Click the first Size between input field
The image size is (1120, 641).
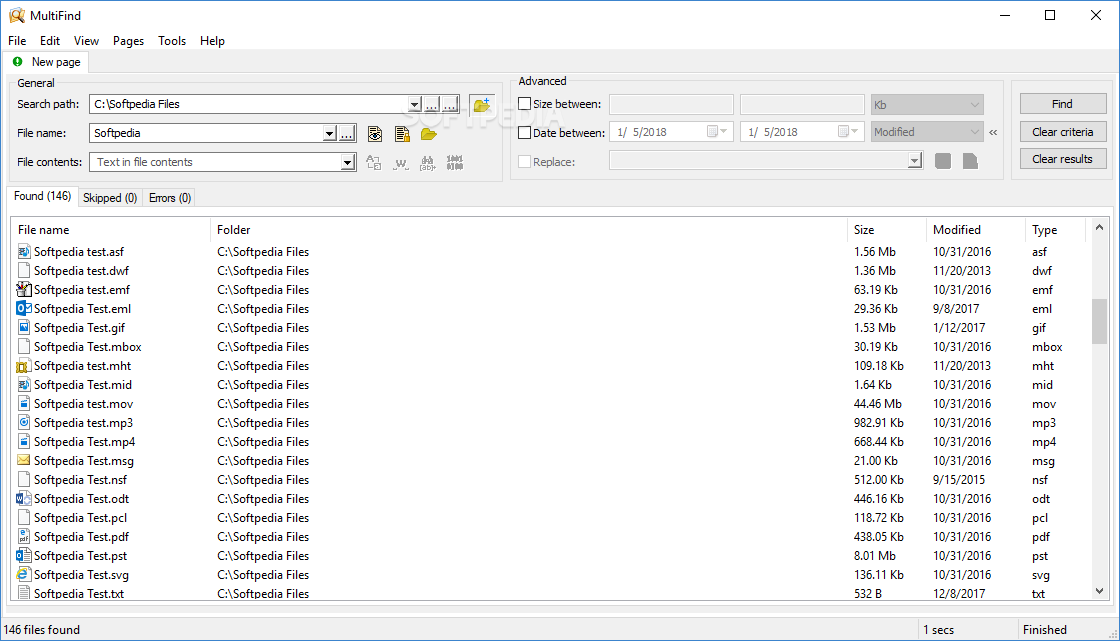(x=671, y=104)
